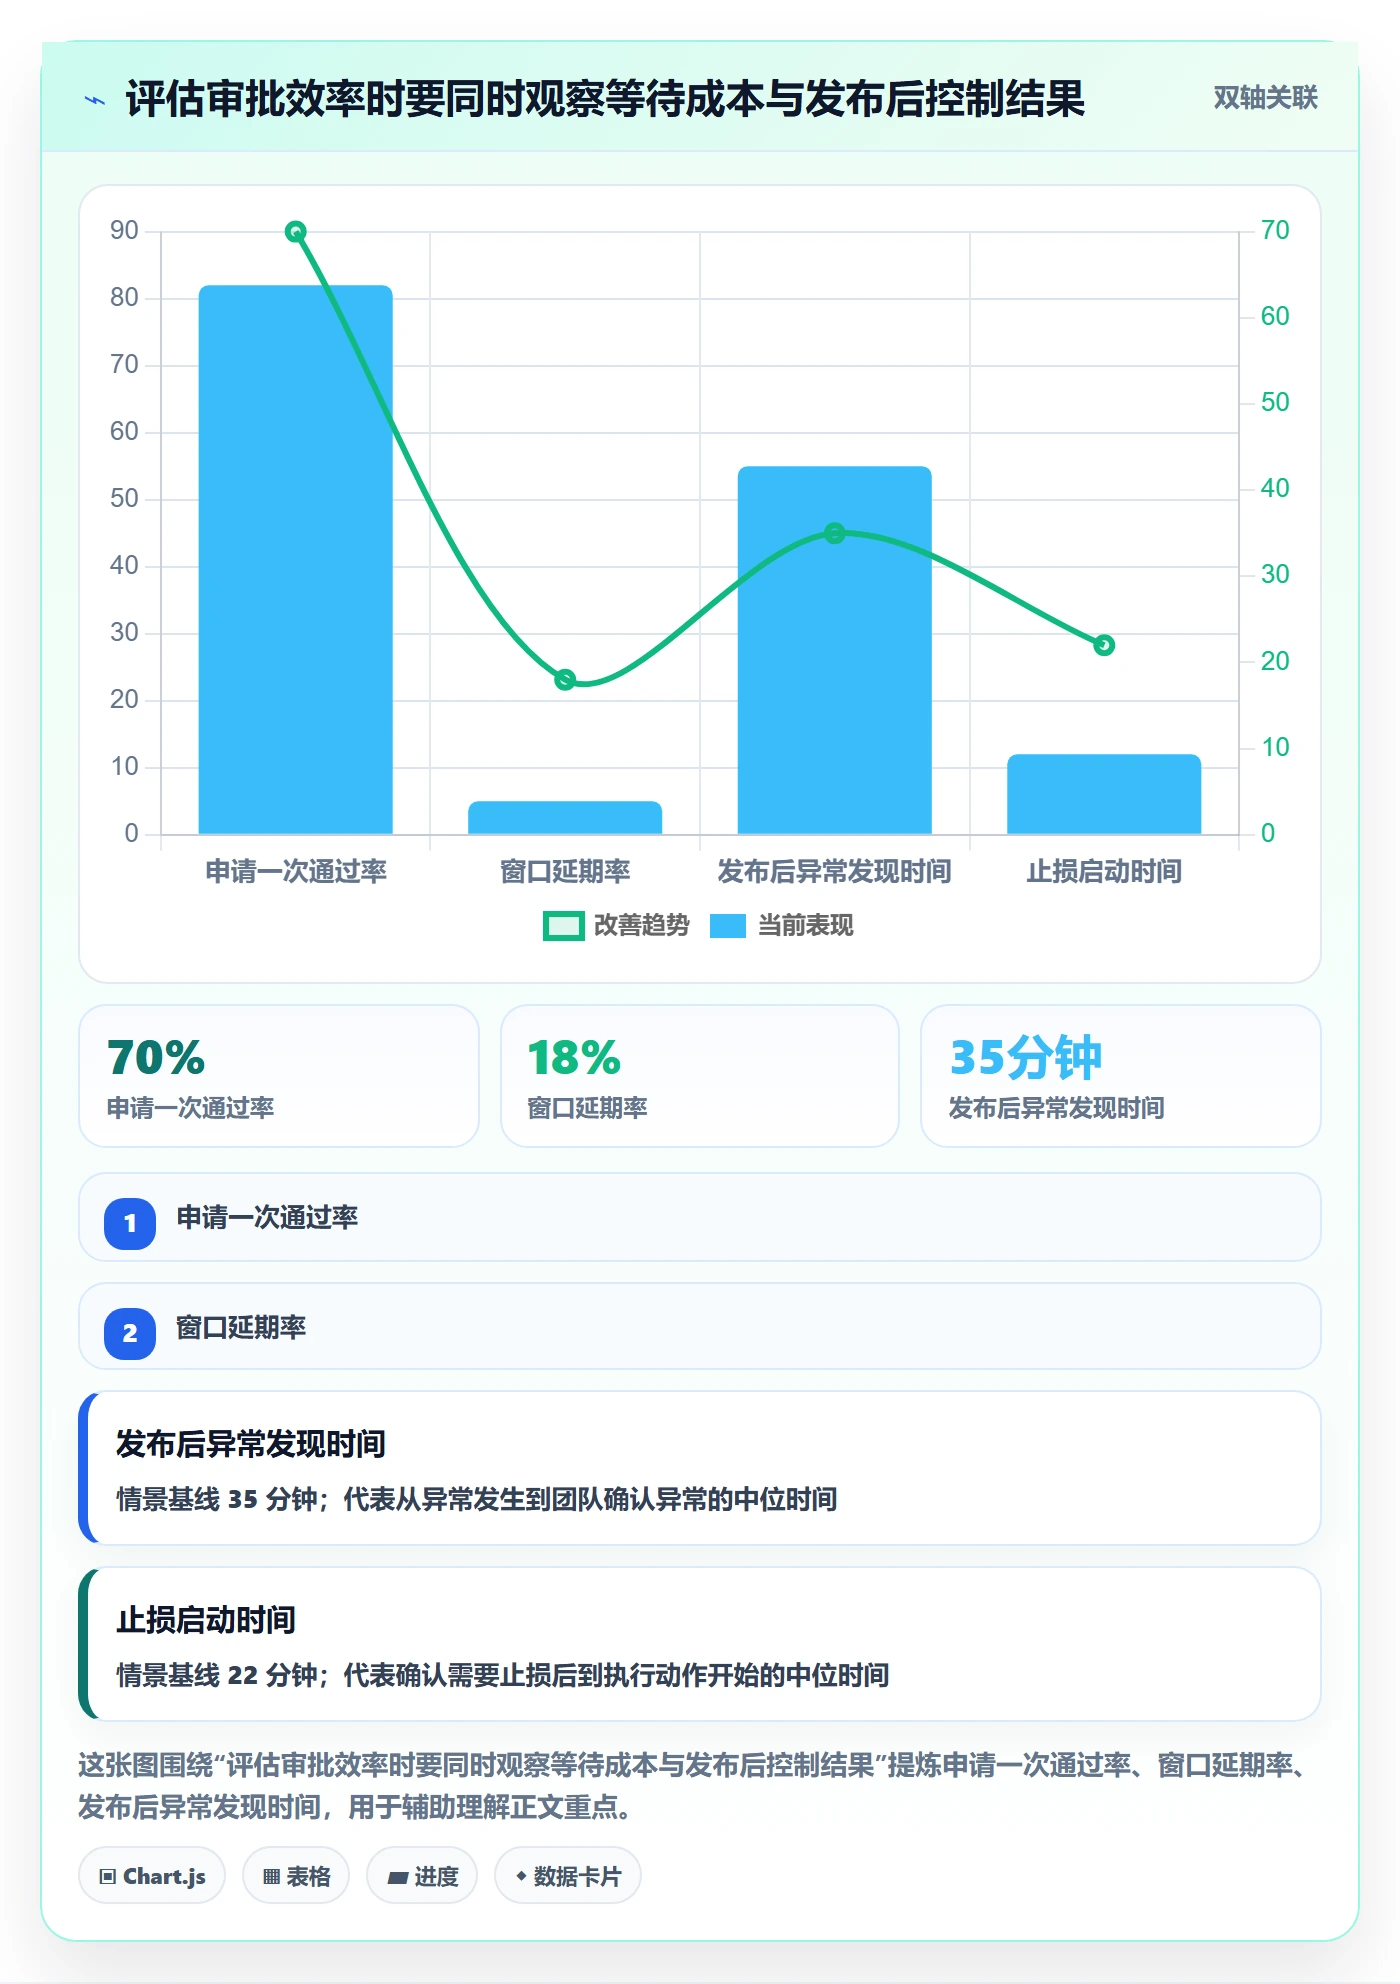Click the 表格 tag
This screenshot has width=1400, height=1984.
[x=296, y=1876]
